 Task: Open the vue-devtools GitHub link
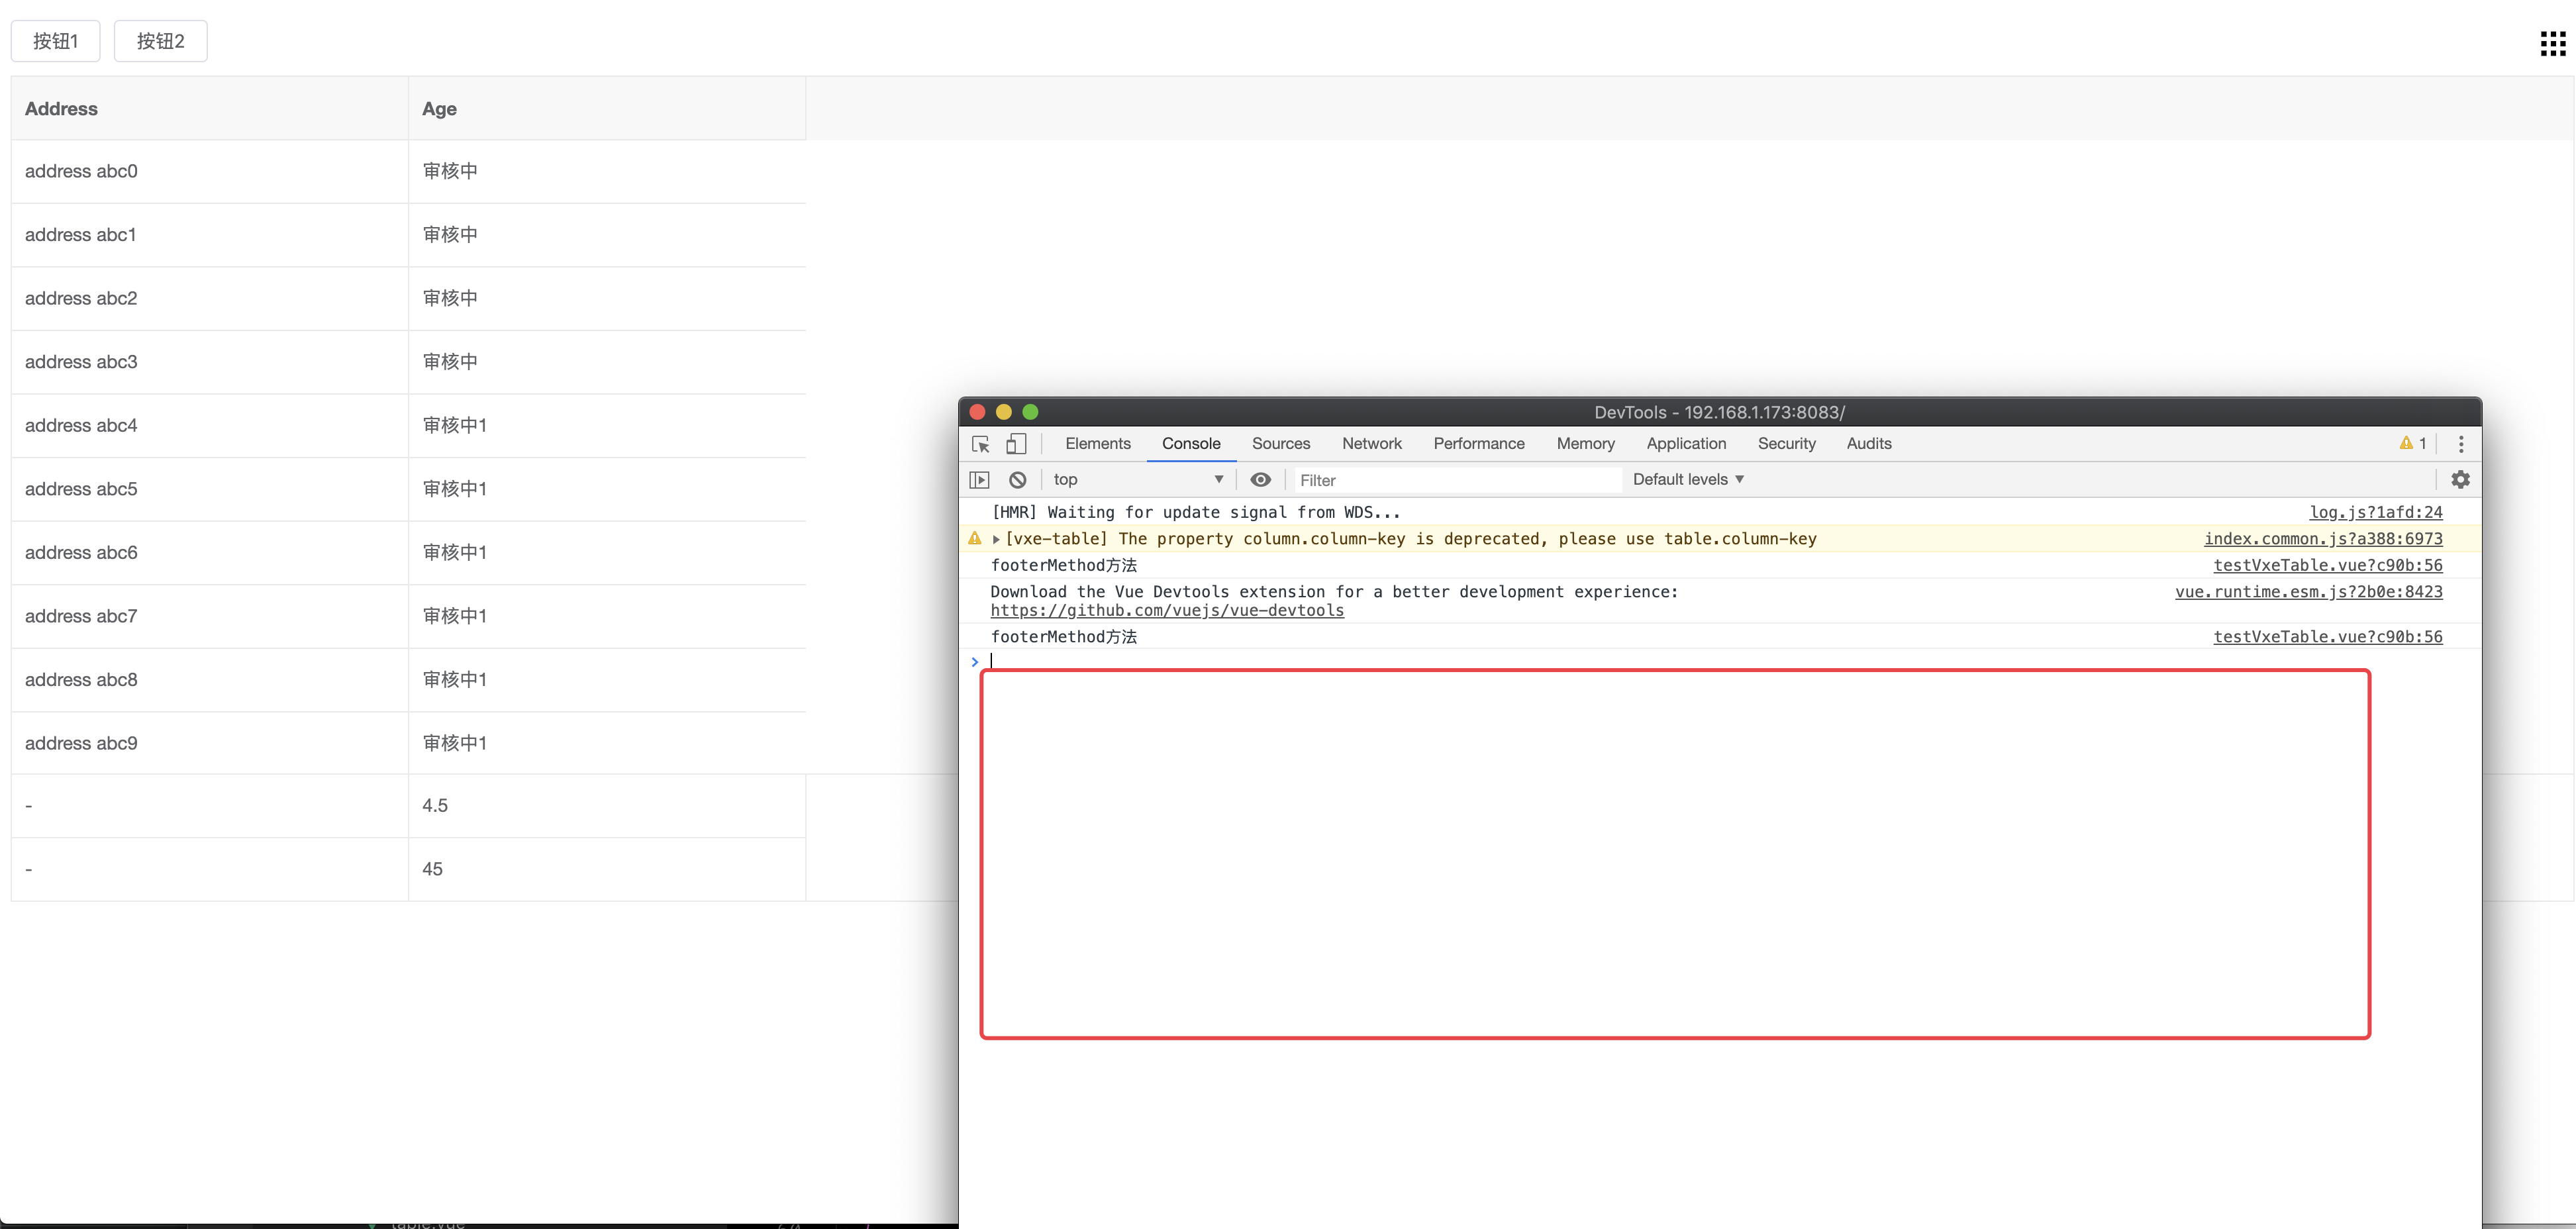(1166, 611)
